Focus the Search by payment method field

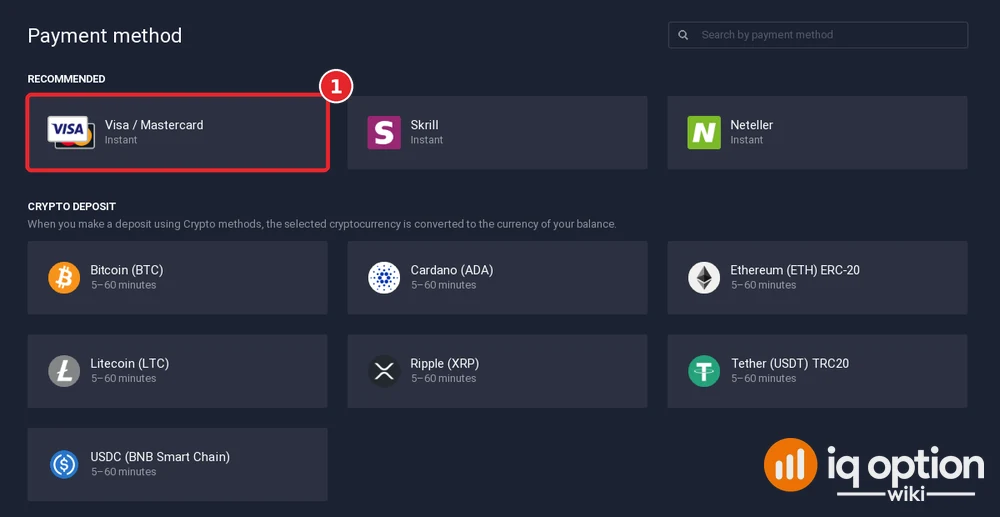point(818,35)
